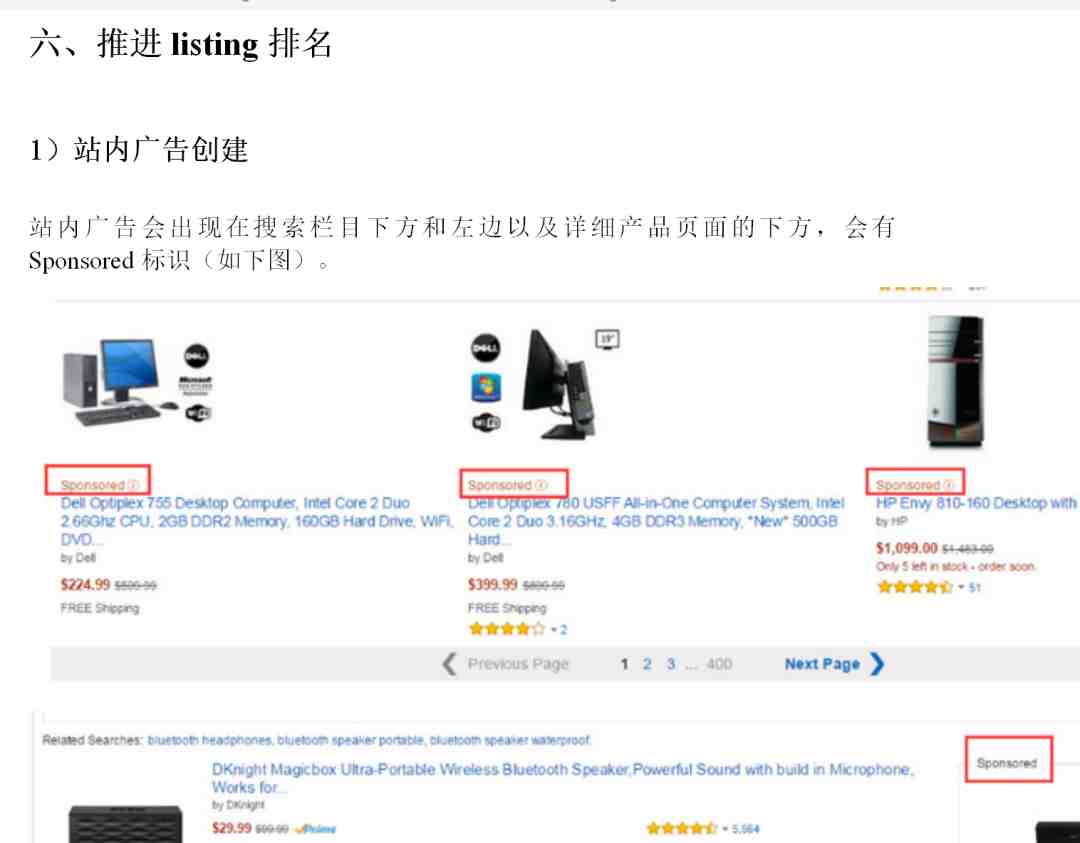The width and height of the screenshot is (1080, 843).
Task: Open the HP Envy 810-160 Desktop title link
Action: (x=976, y=503)
